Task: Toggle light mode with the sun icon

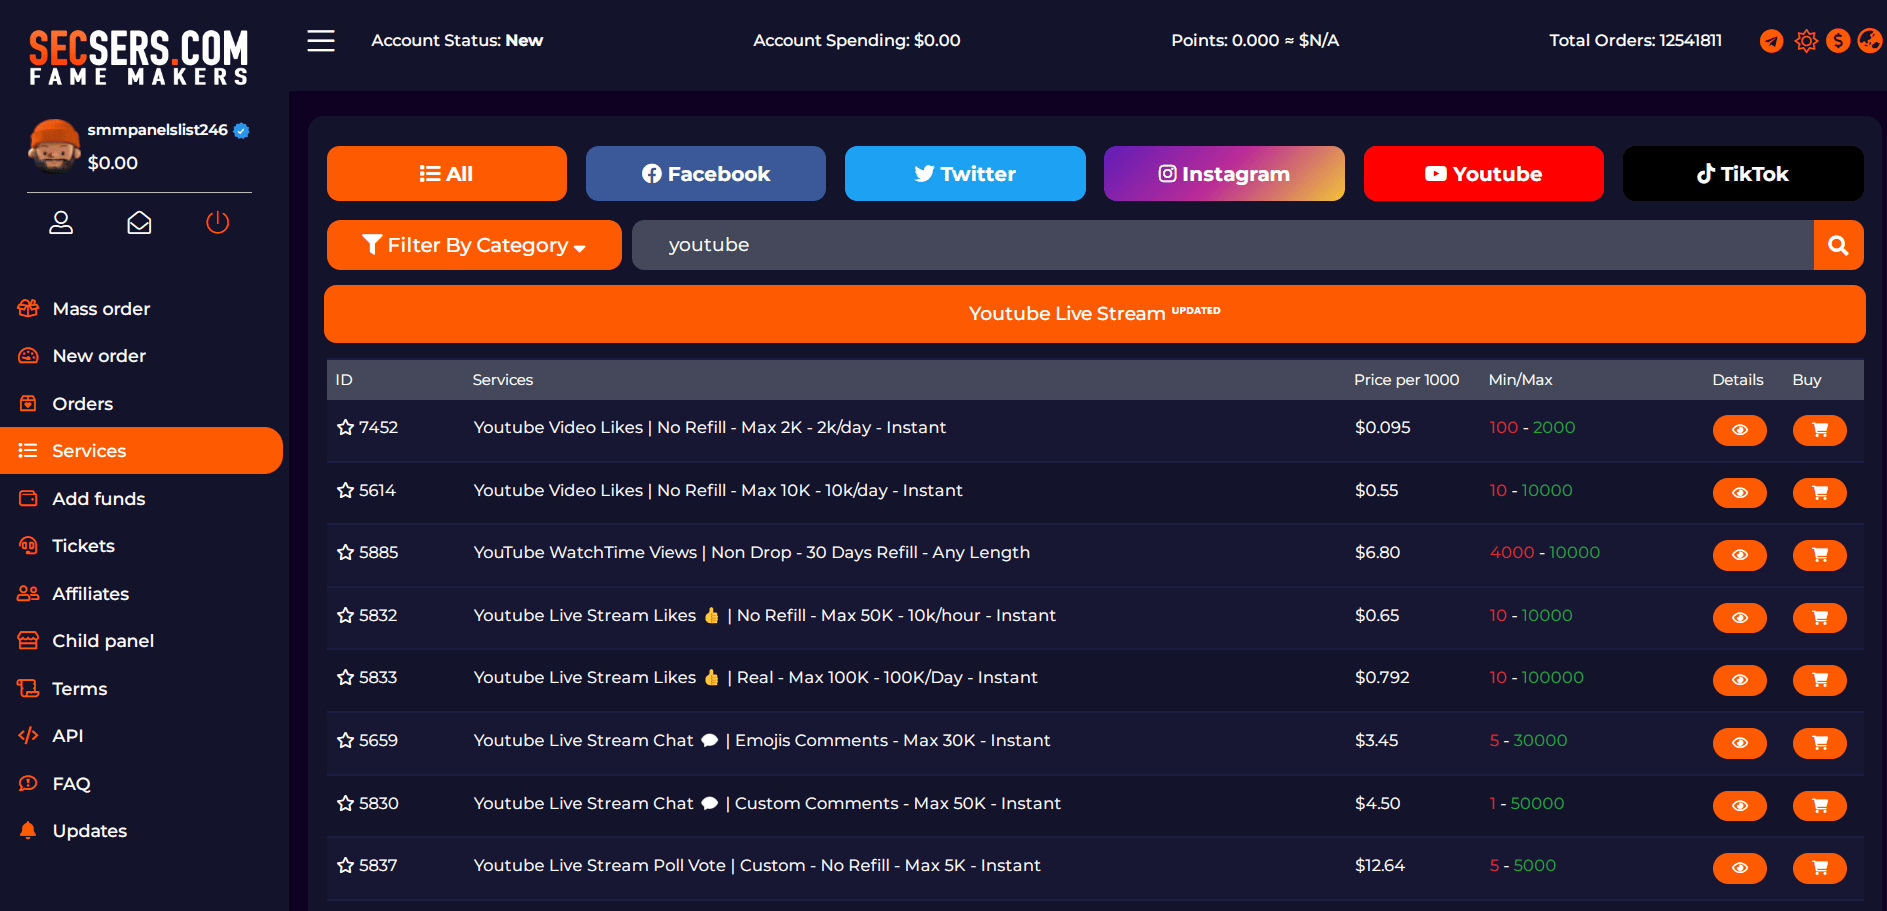Action: pos(1805,41)
